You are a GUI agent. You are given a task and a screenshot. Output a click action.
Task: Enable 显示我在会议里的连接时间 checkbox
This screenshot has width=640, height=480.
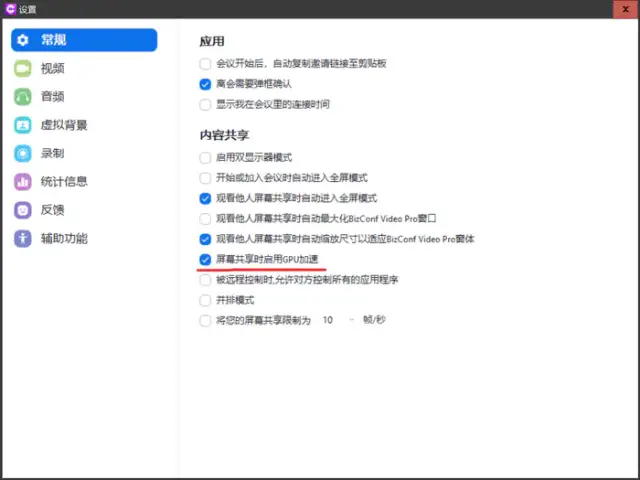(x=206, y=104)
